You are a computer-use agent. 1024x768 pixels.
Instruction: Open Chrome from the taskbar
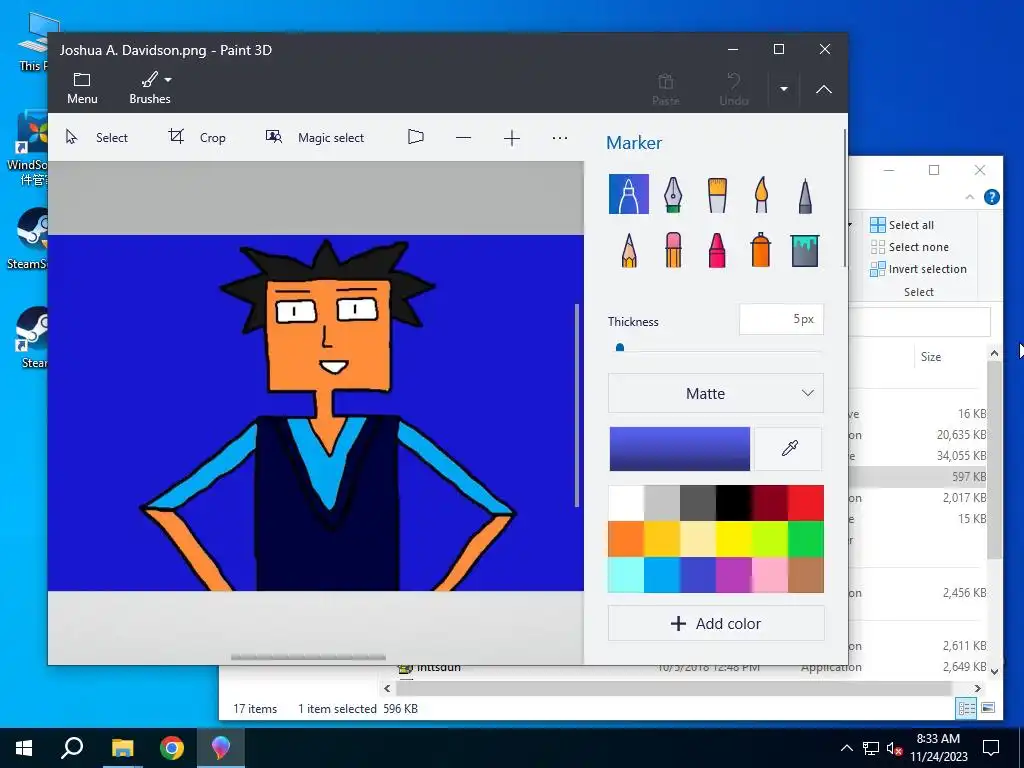pos(172,748)
